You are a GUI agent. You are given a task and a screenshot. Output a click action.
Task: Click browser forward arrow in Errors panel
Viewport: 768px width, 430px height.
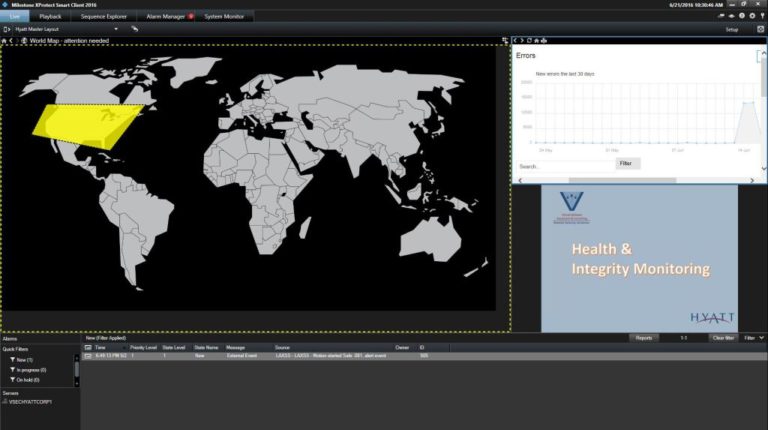pyautogui.click(x=522, y=41)
